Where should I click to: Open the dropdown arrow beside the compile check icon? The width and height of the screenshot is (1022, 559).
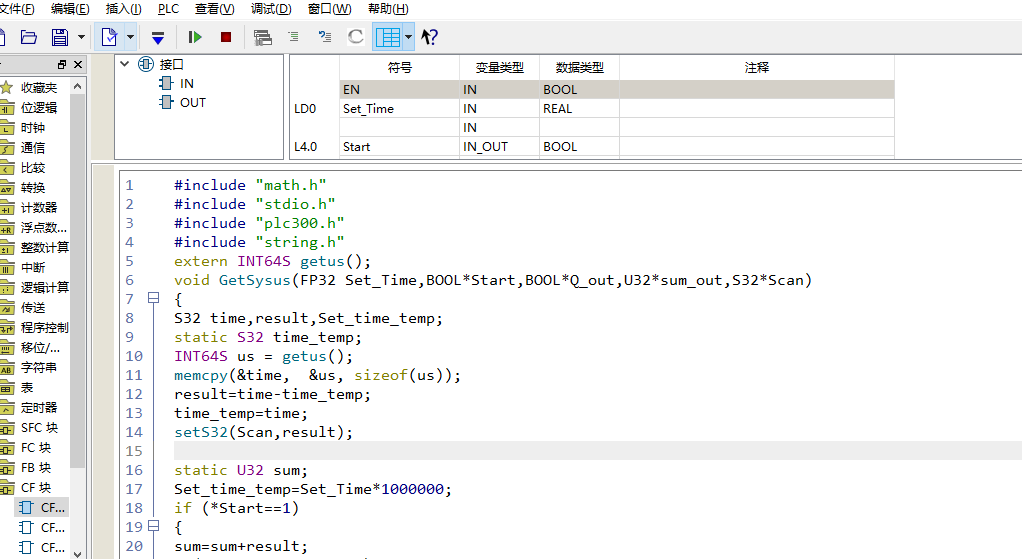point(130,37)
